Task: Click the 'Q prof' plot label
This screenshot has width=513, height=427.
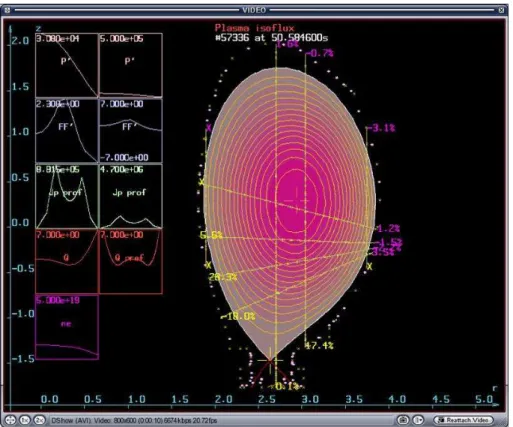Action: [x=129, y=258]
